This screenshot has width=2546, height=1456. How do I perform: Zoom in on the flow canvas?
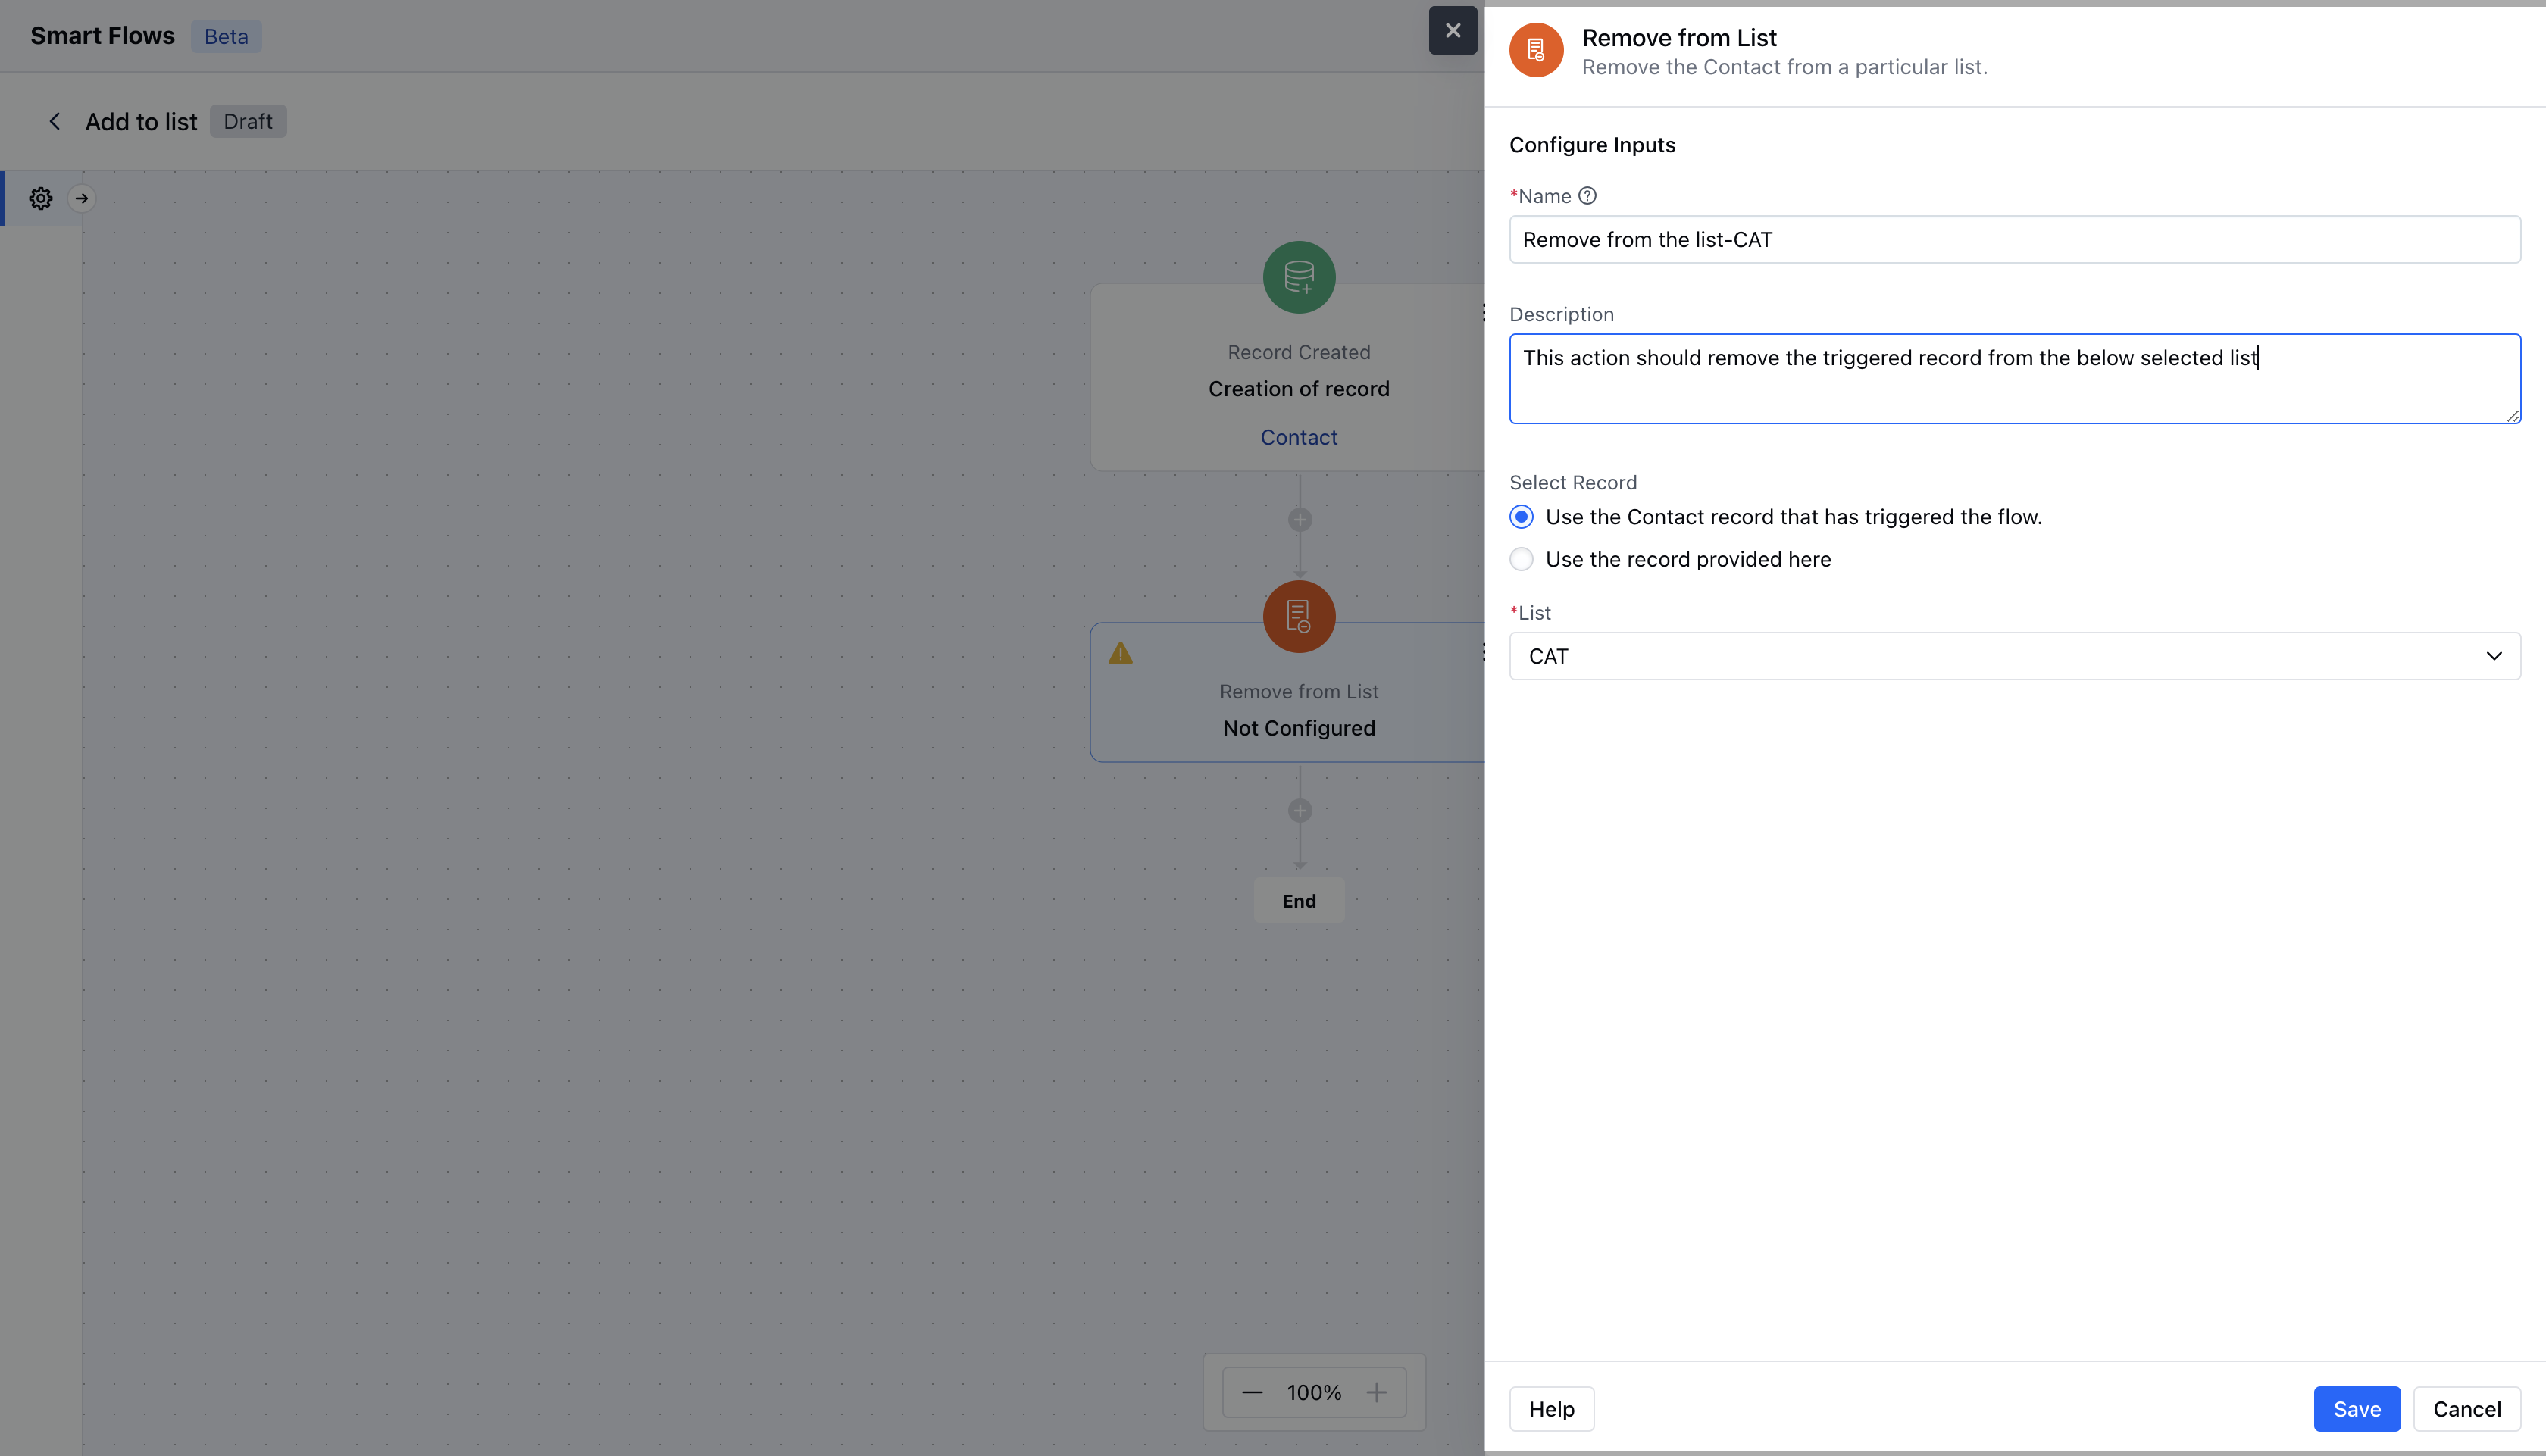point(1376,1391)
